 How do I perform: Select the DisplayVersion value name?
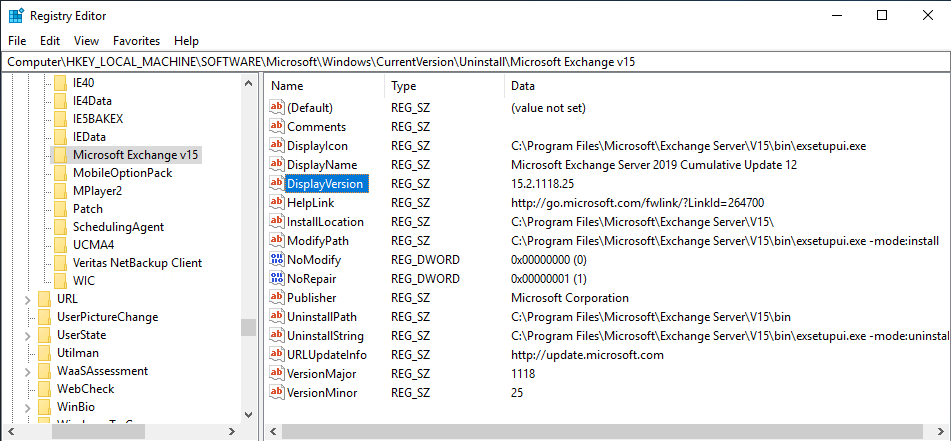[325, 184]
